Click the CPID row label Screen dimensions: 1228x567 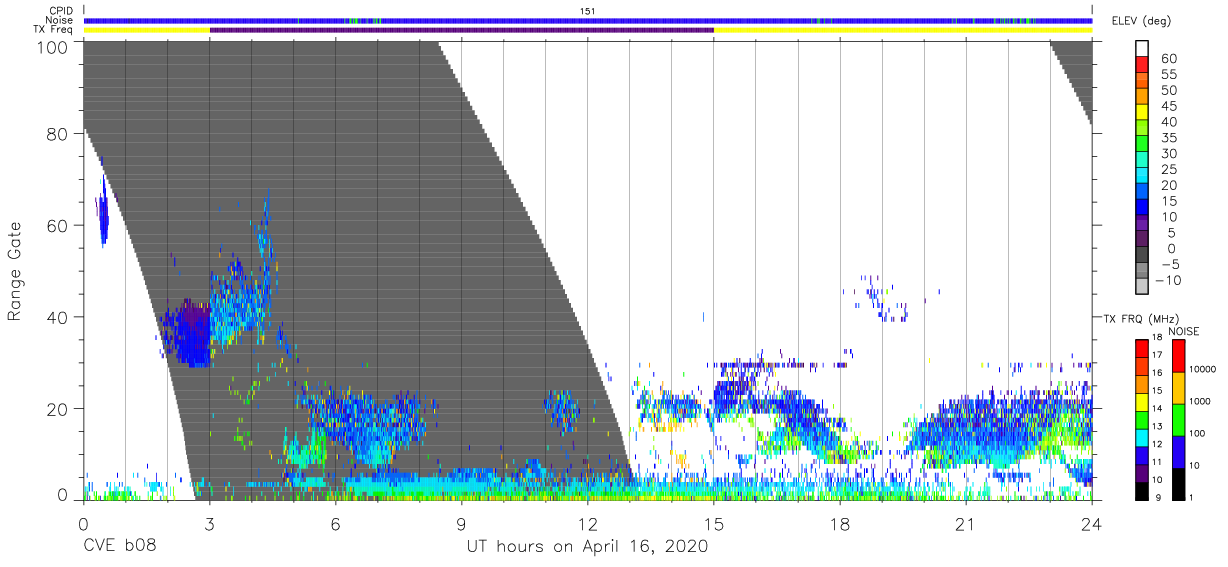[62, 11]
